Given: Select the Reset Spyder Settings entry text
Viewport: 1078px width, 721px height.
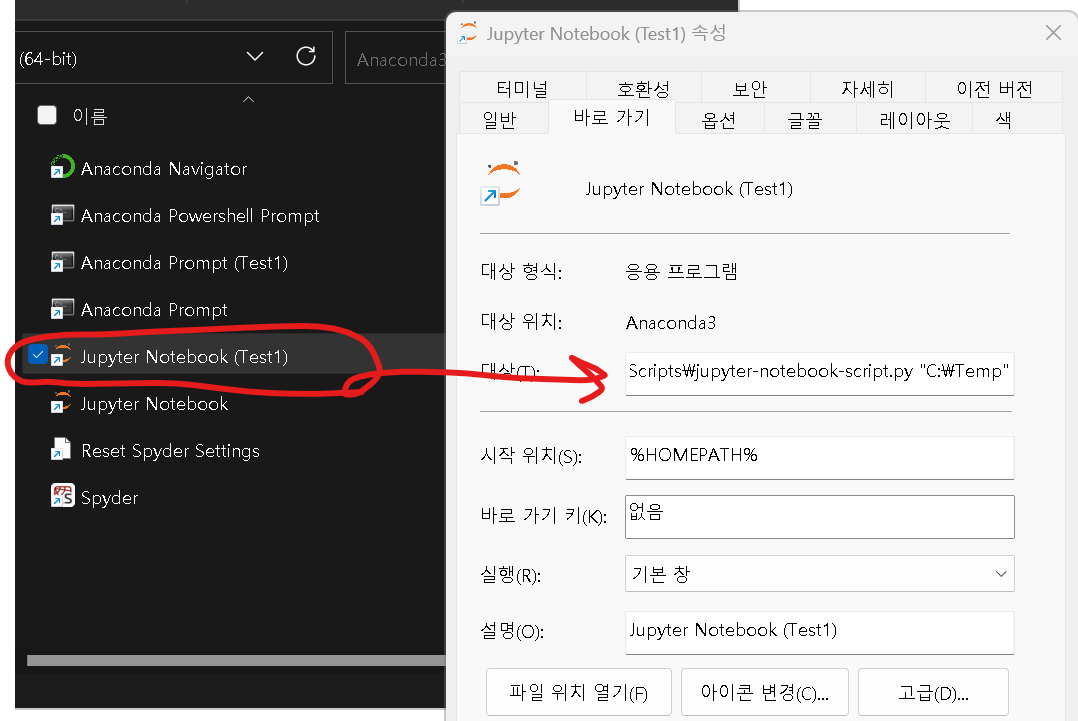Looking at the screenshot, I should click(170, 451).
